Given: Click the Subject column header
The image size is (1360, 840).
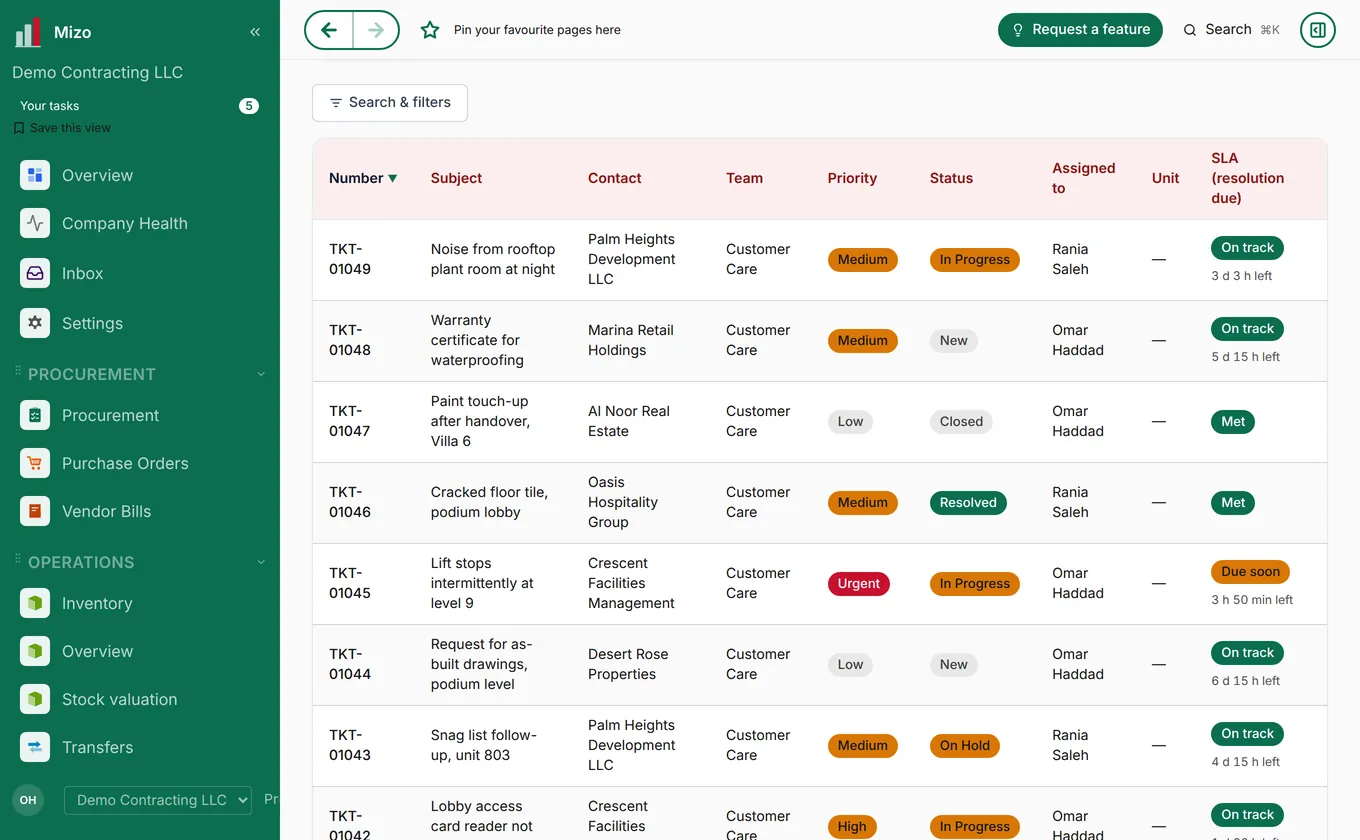Looking at the screenshot, I should (456, 178).
